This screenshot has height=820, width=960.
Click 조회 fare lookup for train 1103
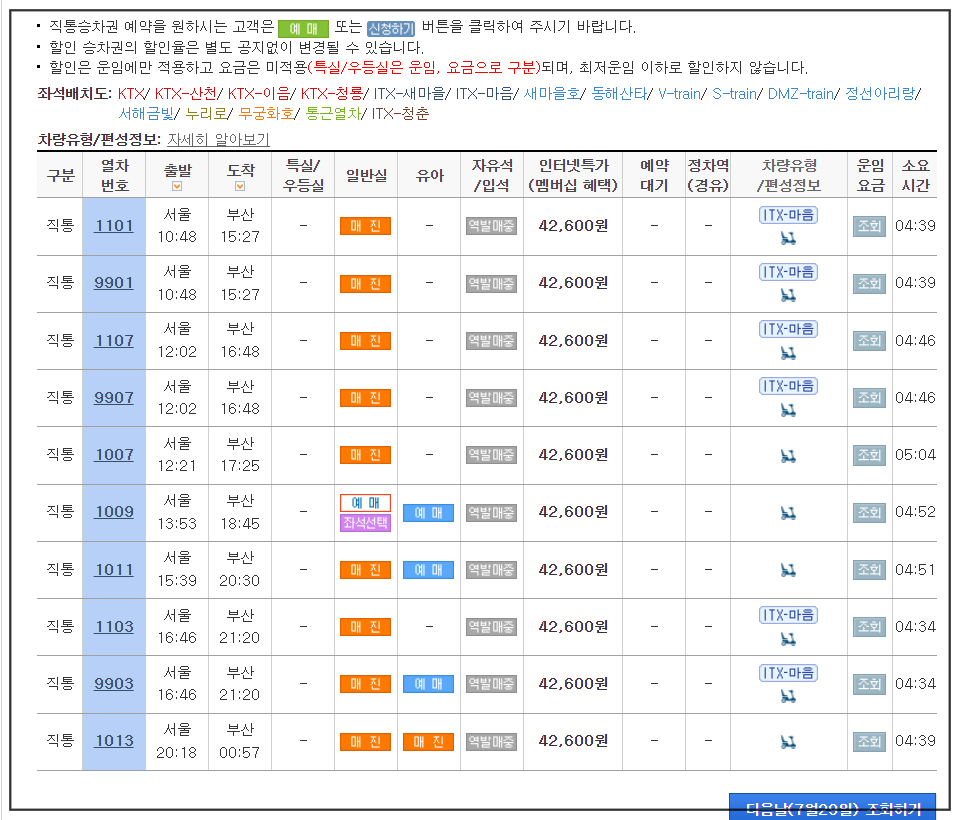pyautogui.click(x=869, y=627)
